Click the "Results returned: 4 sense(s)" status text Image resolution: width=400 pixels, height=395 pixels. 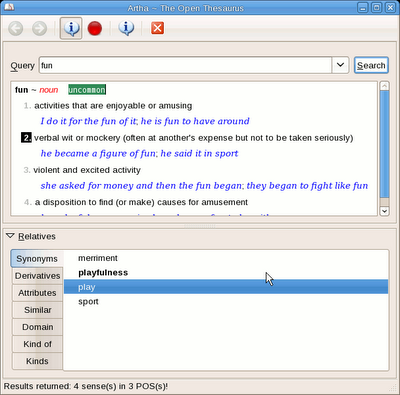click(x=86, y=386)
